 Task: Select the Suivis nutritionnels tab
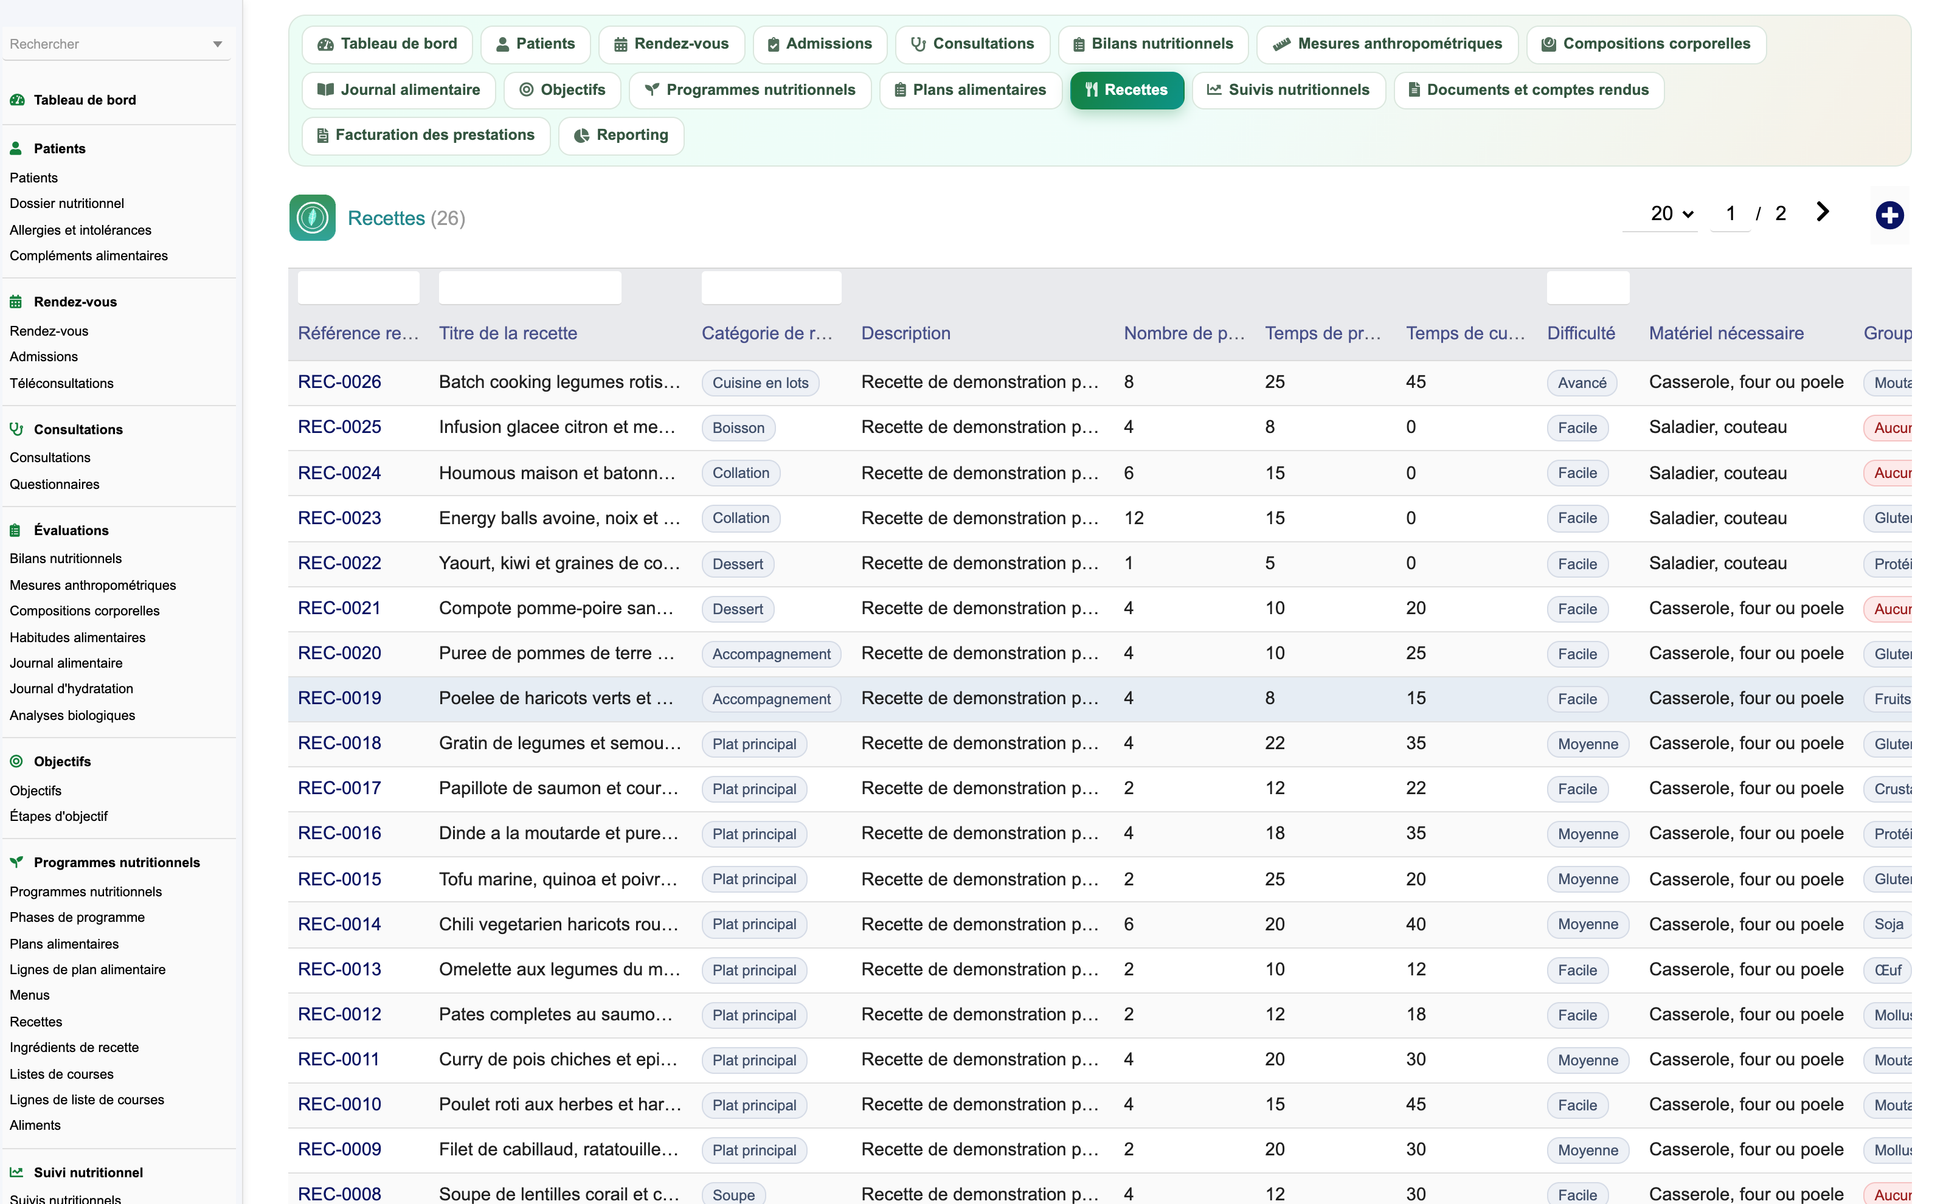(x=1288, y=90)
